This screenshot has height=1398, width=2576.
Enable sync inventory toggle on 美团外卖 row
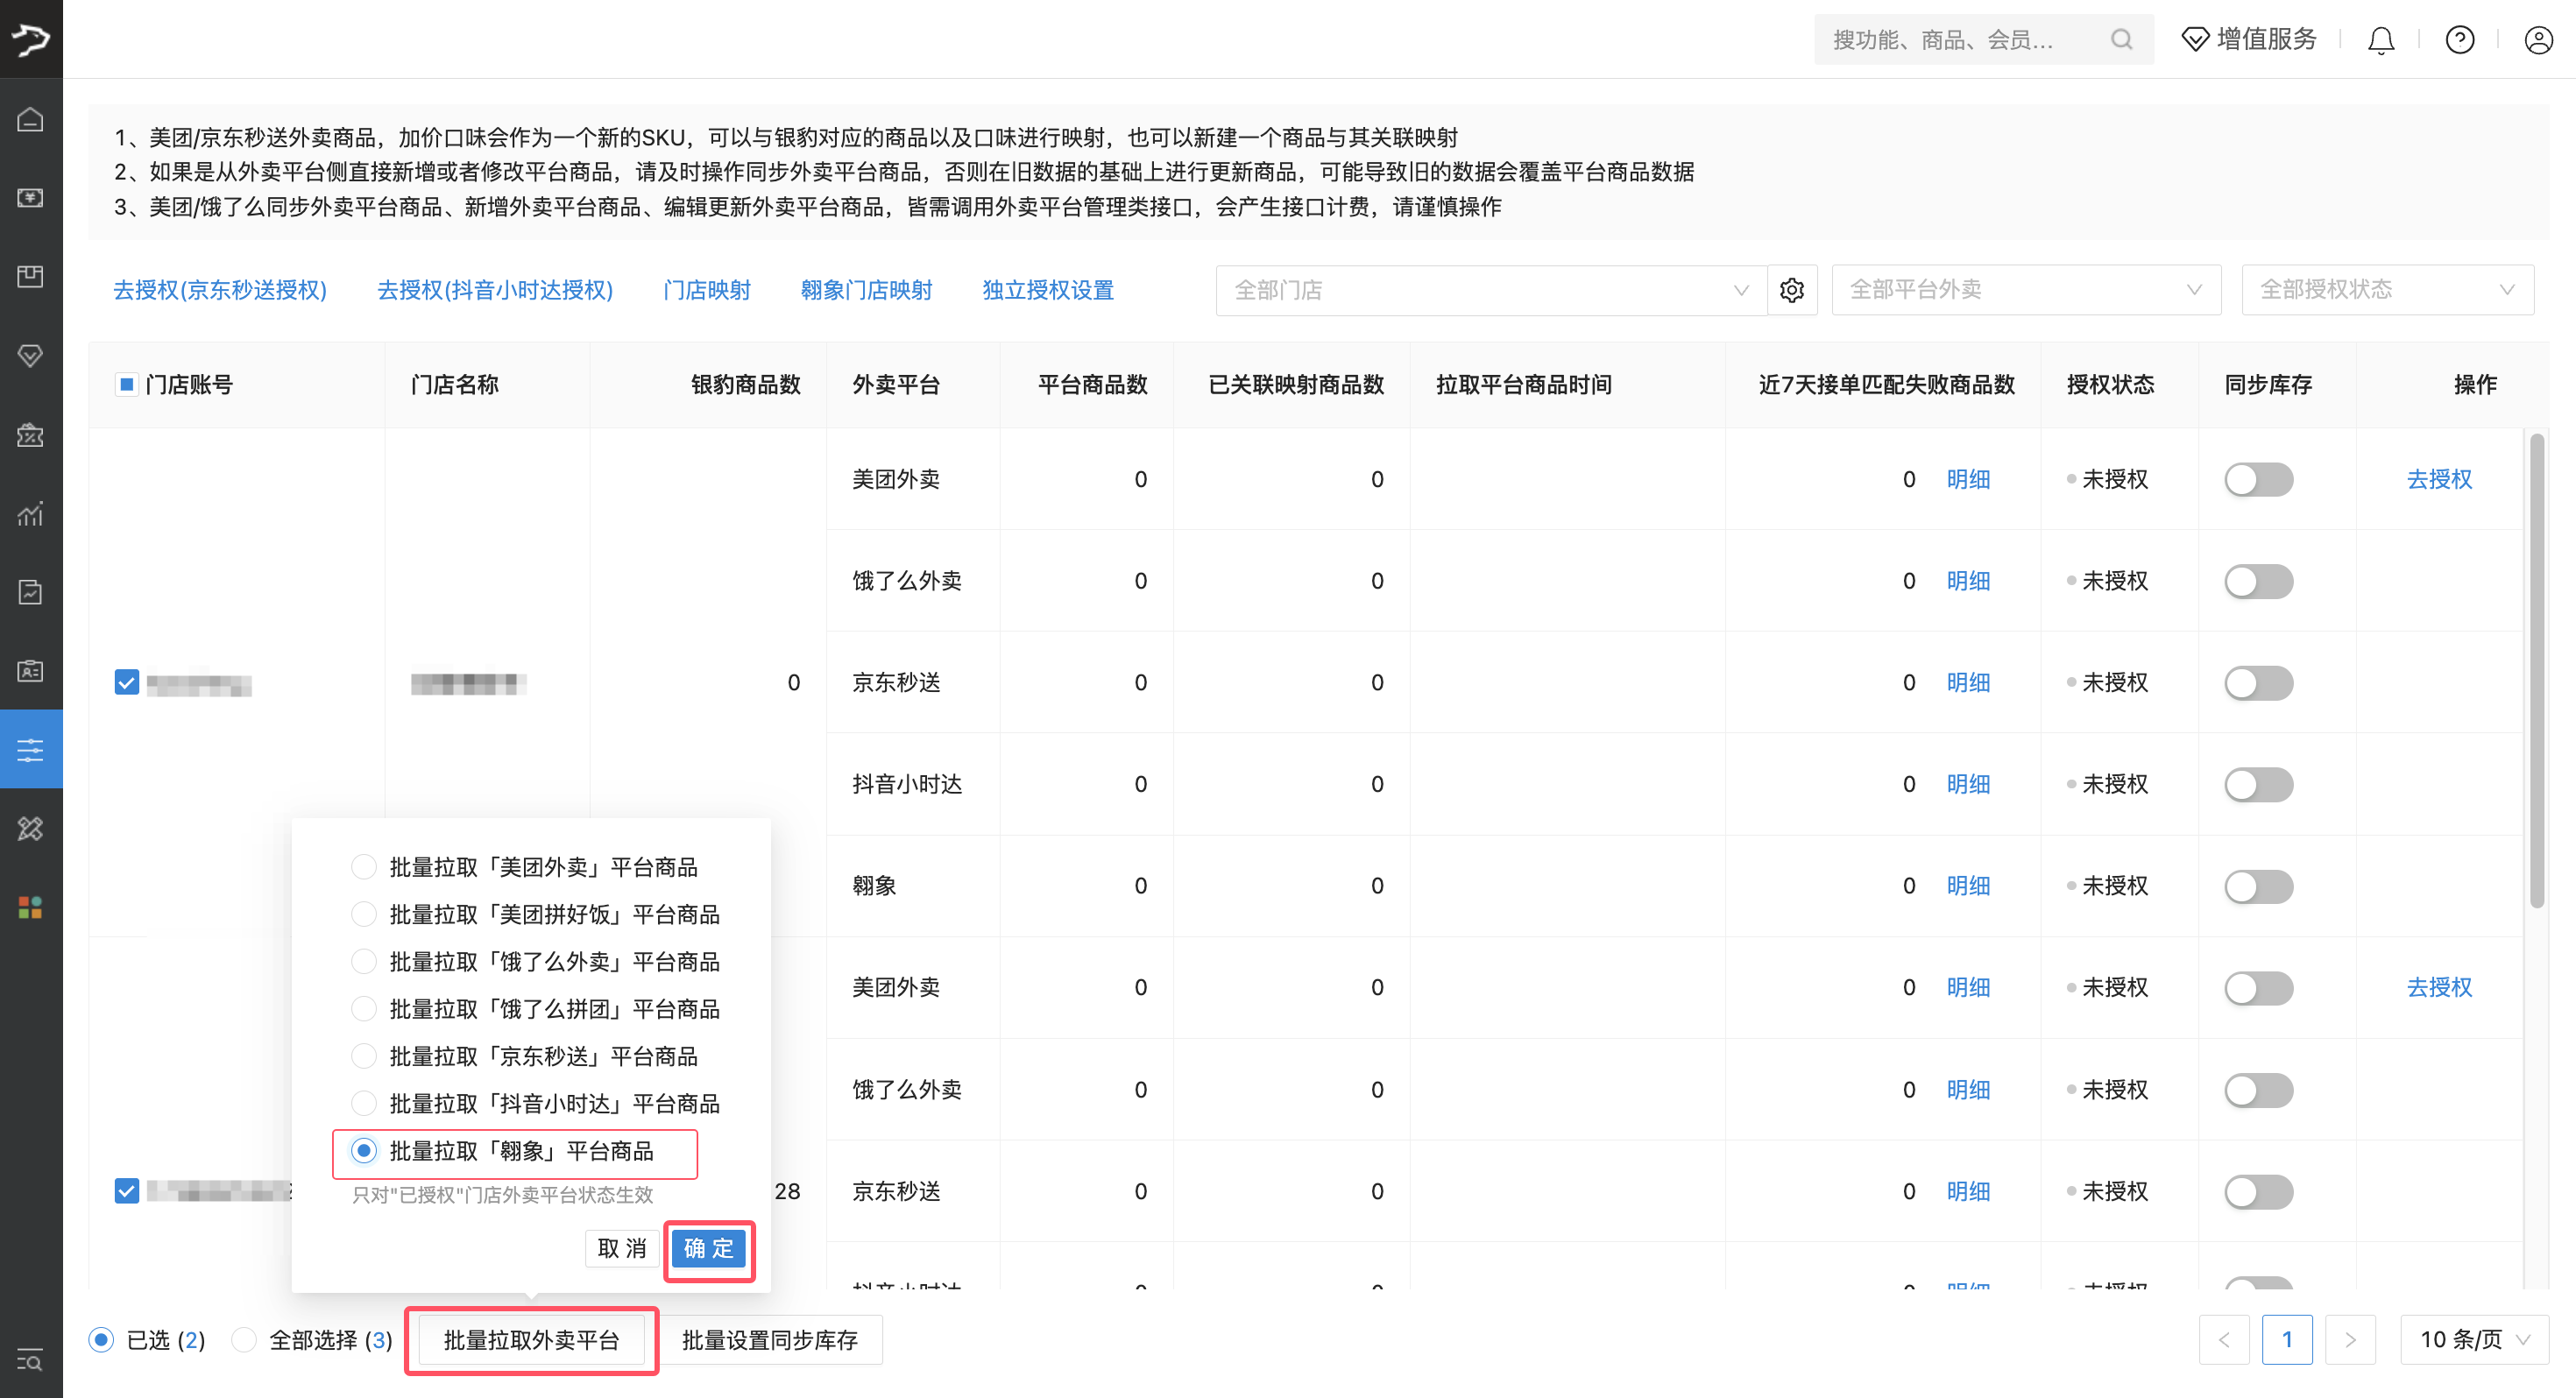tap(2259, 479)
